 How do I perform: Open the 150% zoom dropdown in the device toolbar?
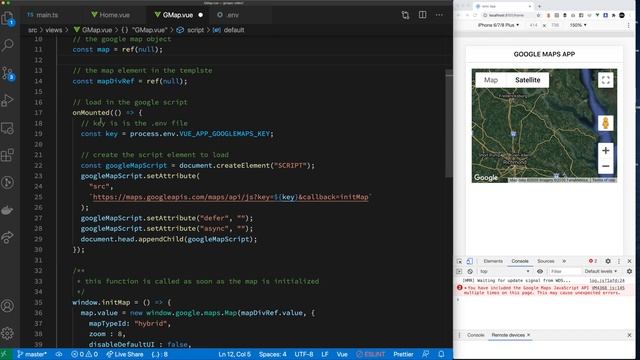coord(578,25)
